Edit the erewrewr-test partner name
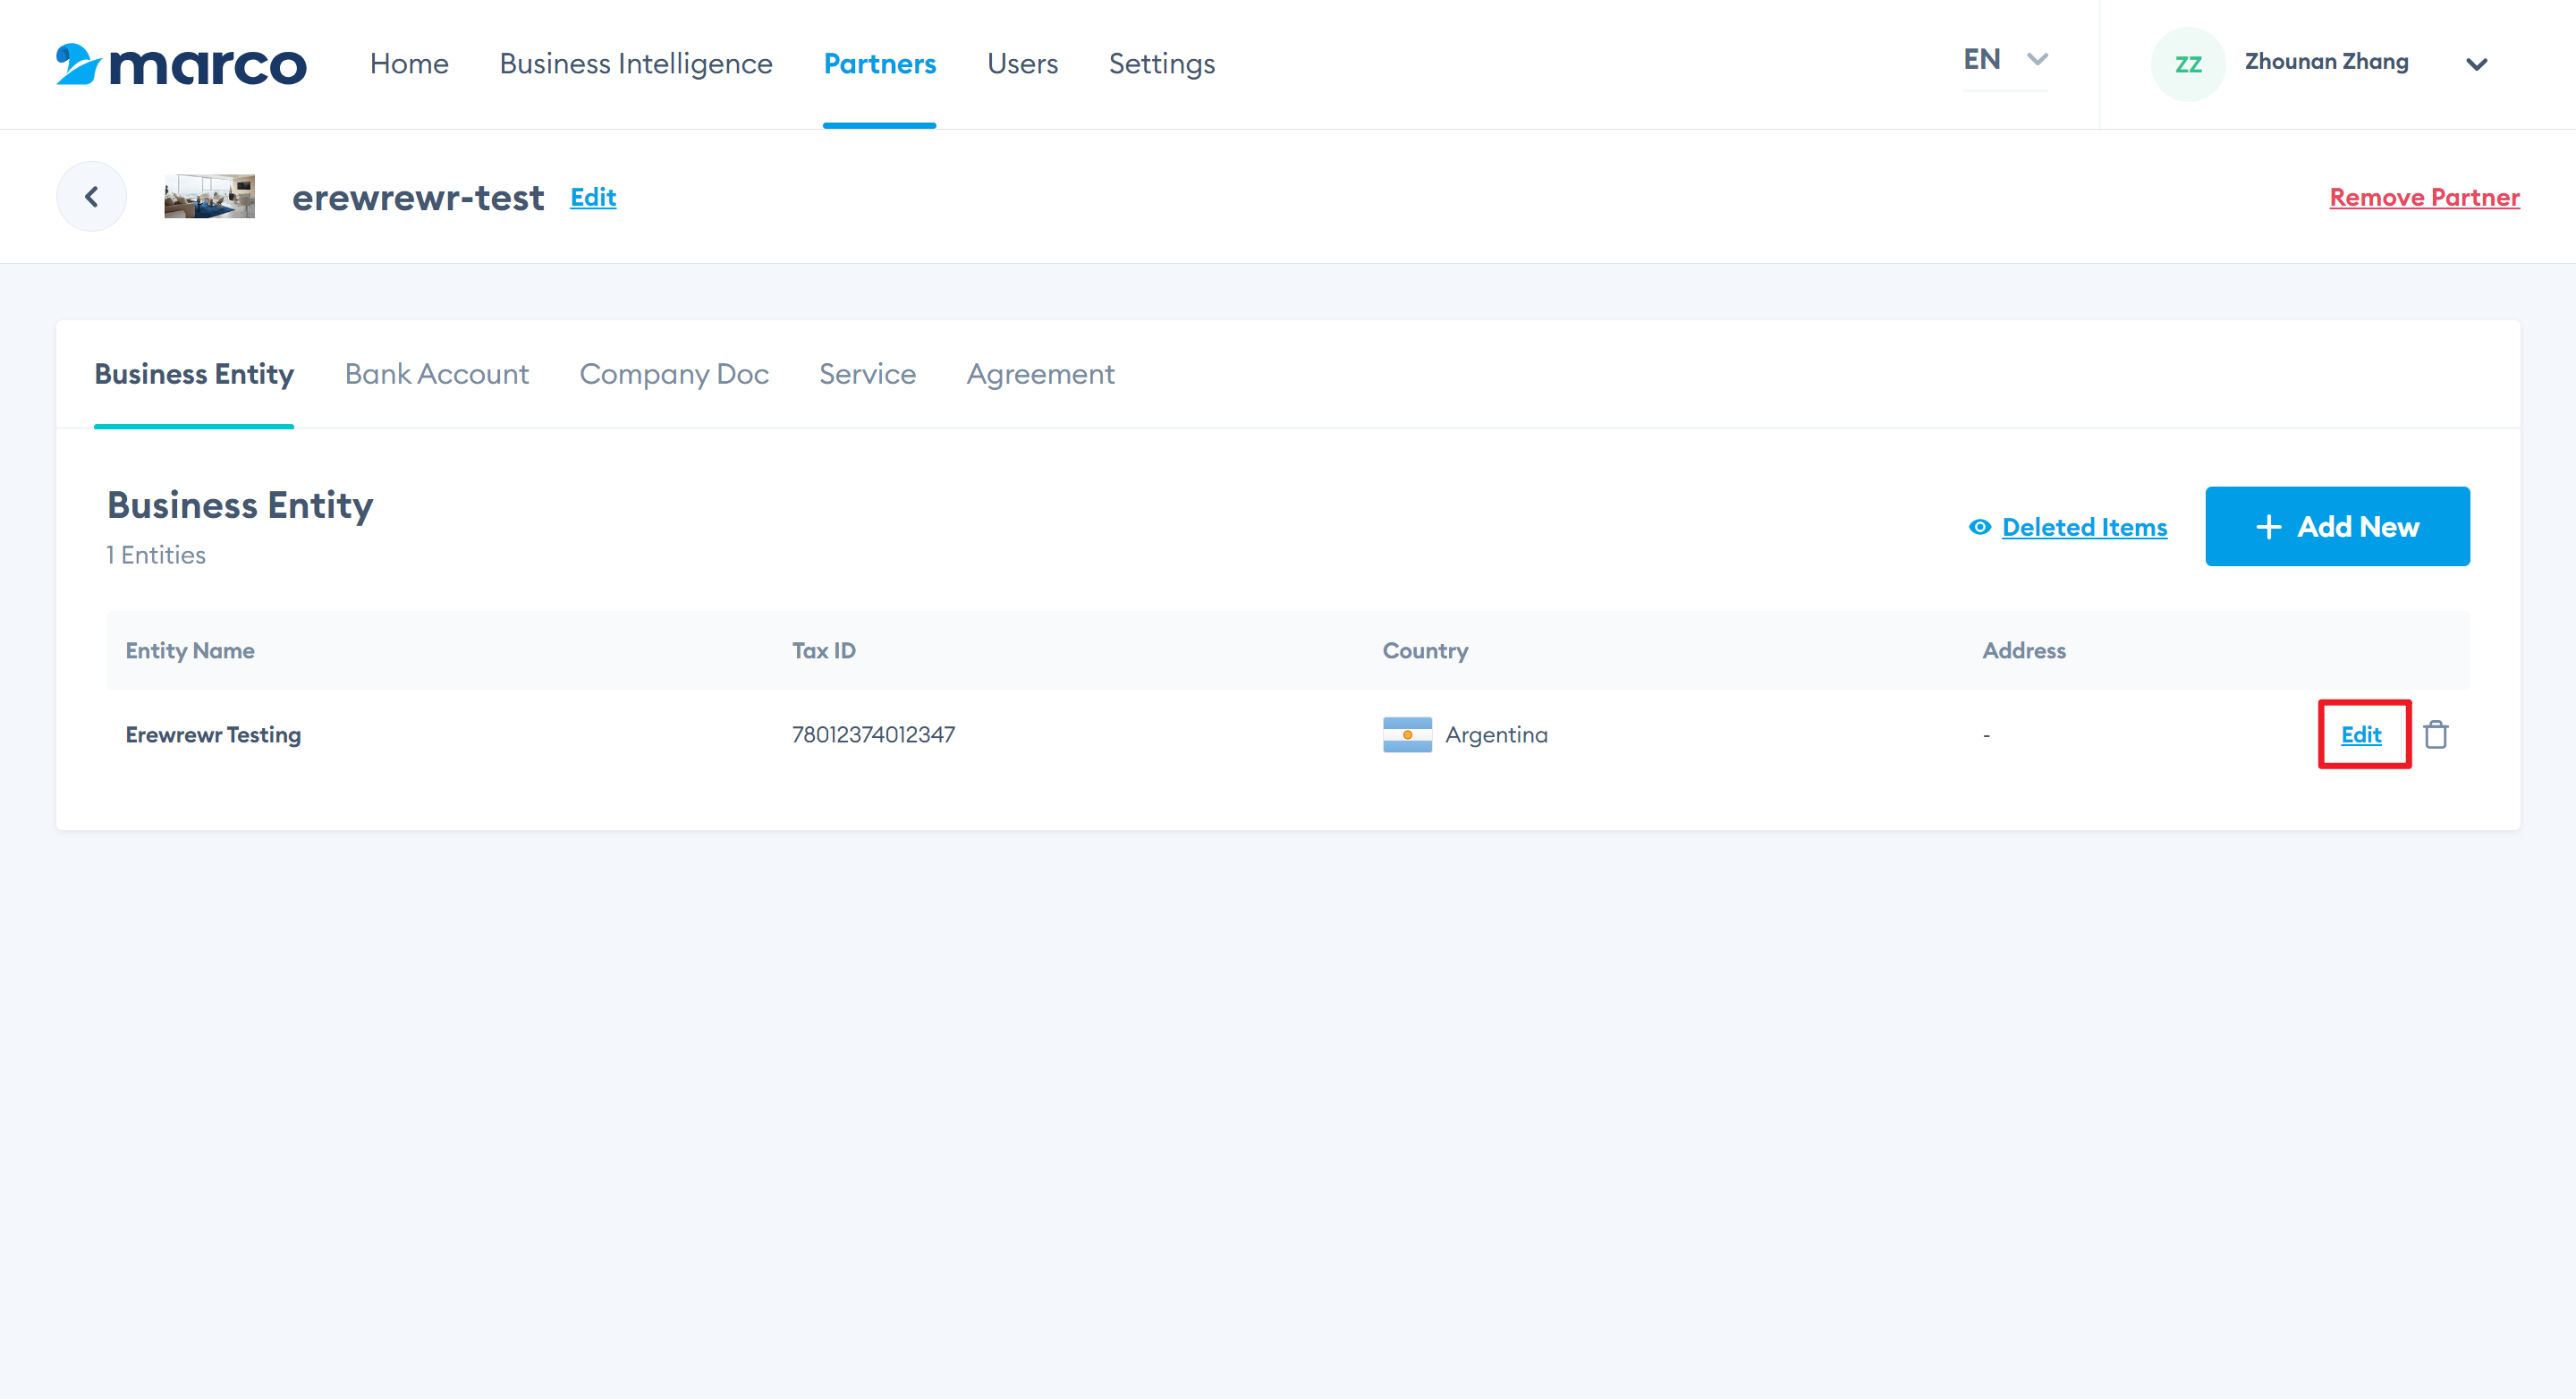The width and height of the screenshot is (2576, 1399). point(593,197)
